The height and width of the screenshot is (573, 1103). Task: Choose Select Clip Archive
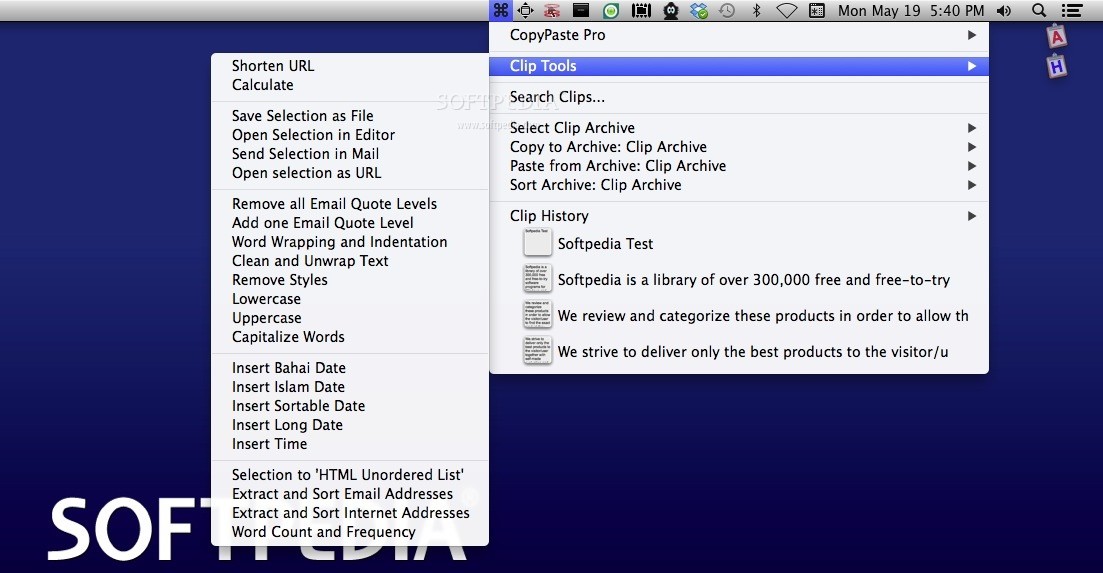[x=739, y=128]
